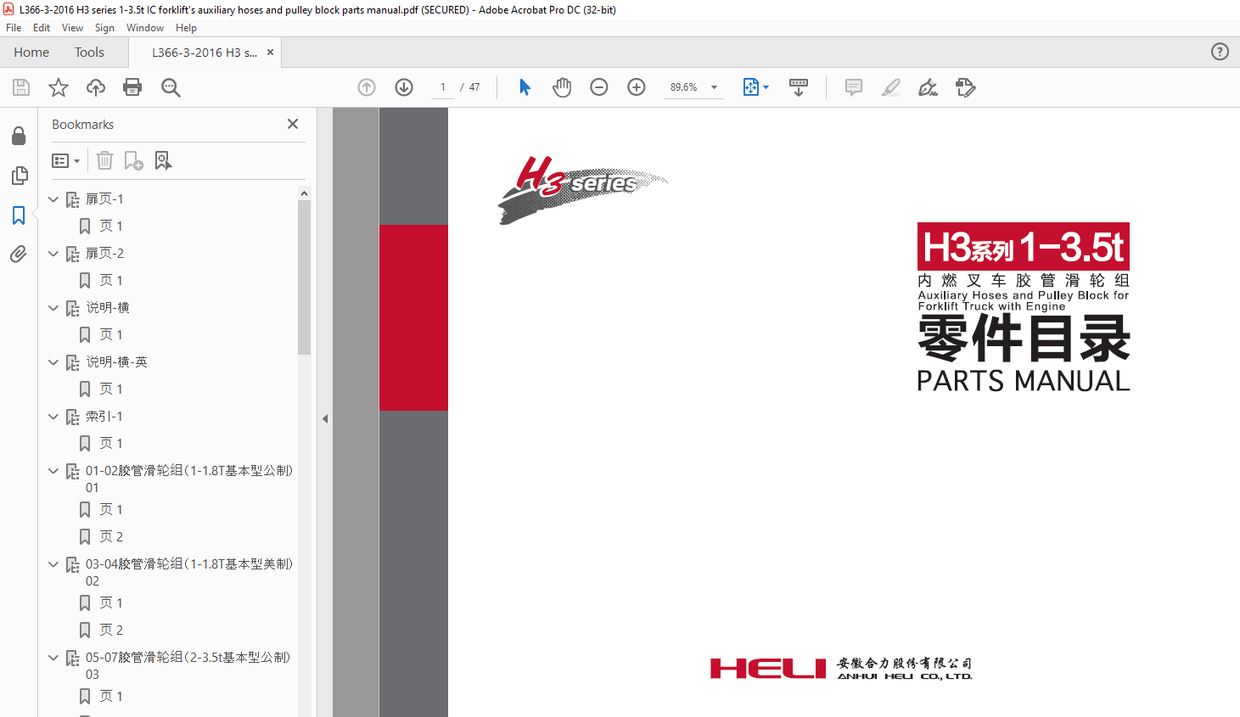Viewport: 1240px width, 717px height.
Task: Open the zoom percentage dropdown
Action: (713, 87)
